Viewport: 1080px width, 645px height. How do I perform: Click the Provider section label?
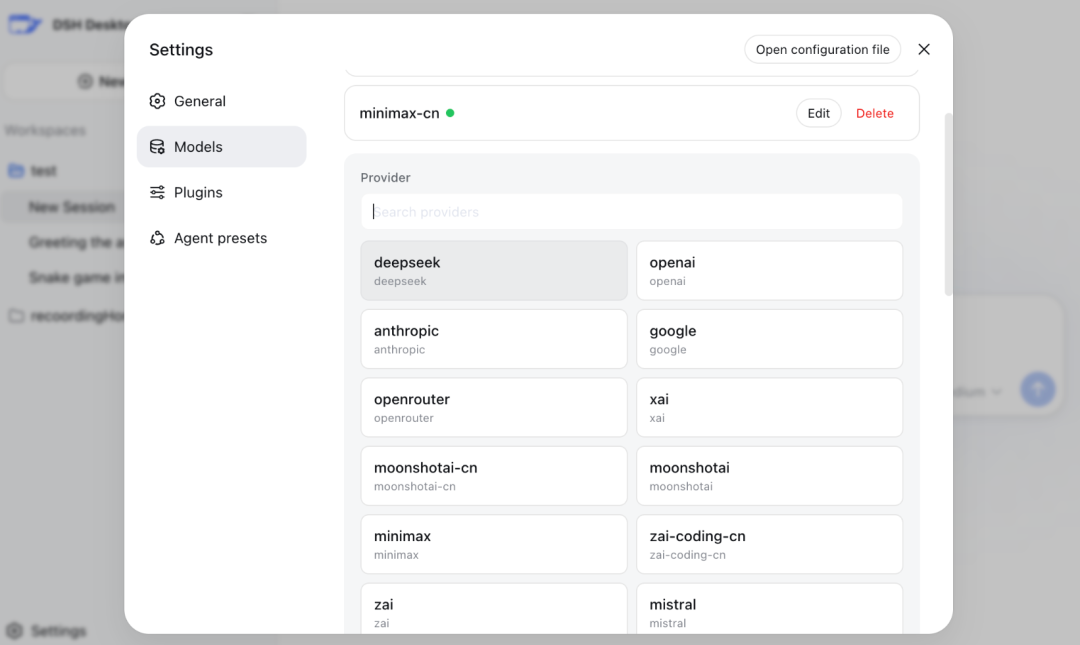click(x=385, y=177)
